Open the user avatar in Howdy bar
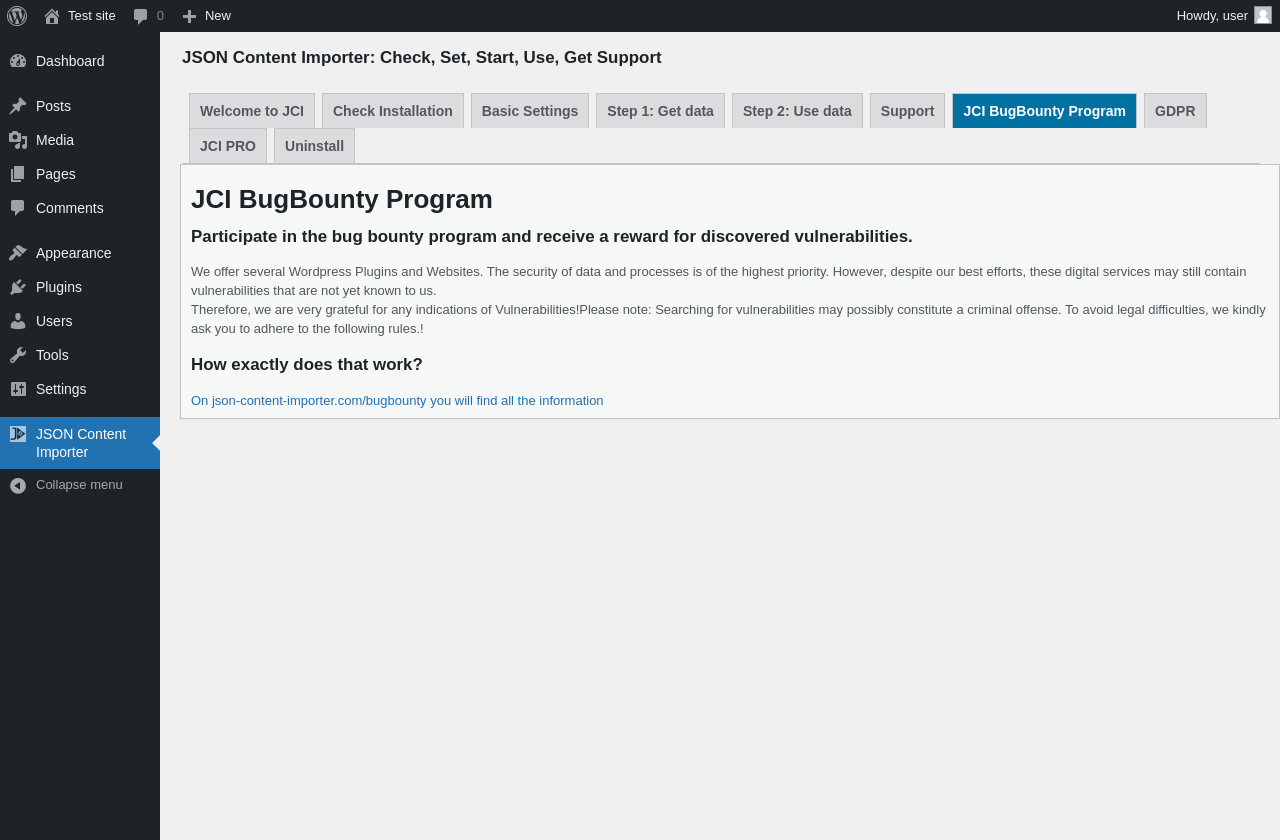The height and width of the screenshot is (840, 1280). (1263, 15)
